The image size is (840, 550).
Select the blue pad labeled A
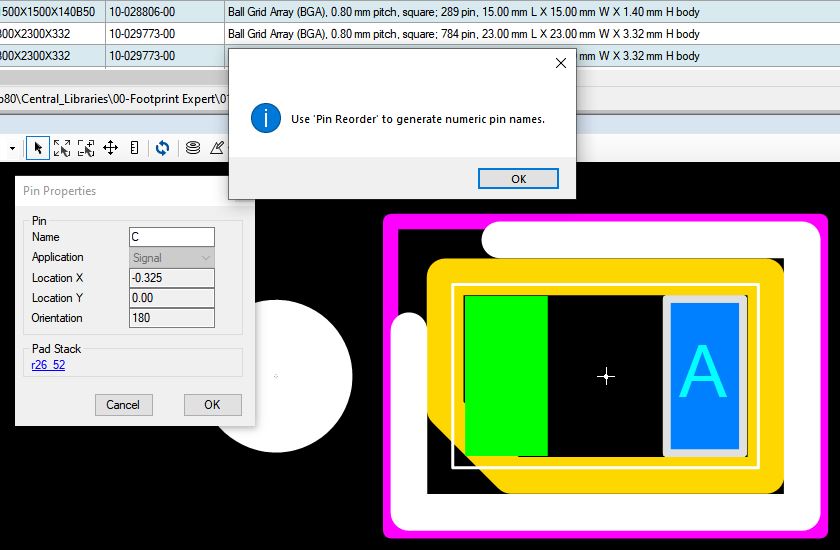click(704, 376)
